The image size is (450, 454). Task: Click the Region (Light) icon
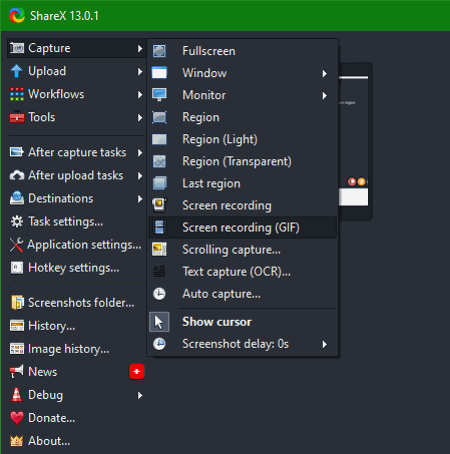pos(159,139)
